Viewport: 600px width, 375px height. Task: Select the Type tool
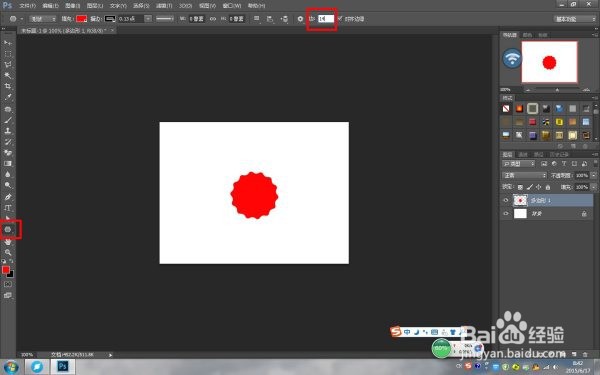8,208
